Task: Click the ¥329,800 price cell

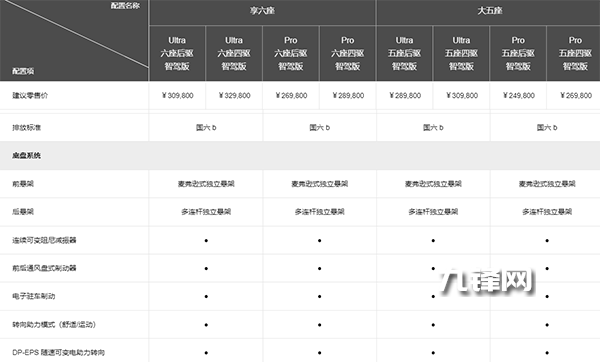Action: click(x=234, y=95)
